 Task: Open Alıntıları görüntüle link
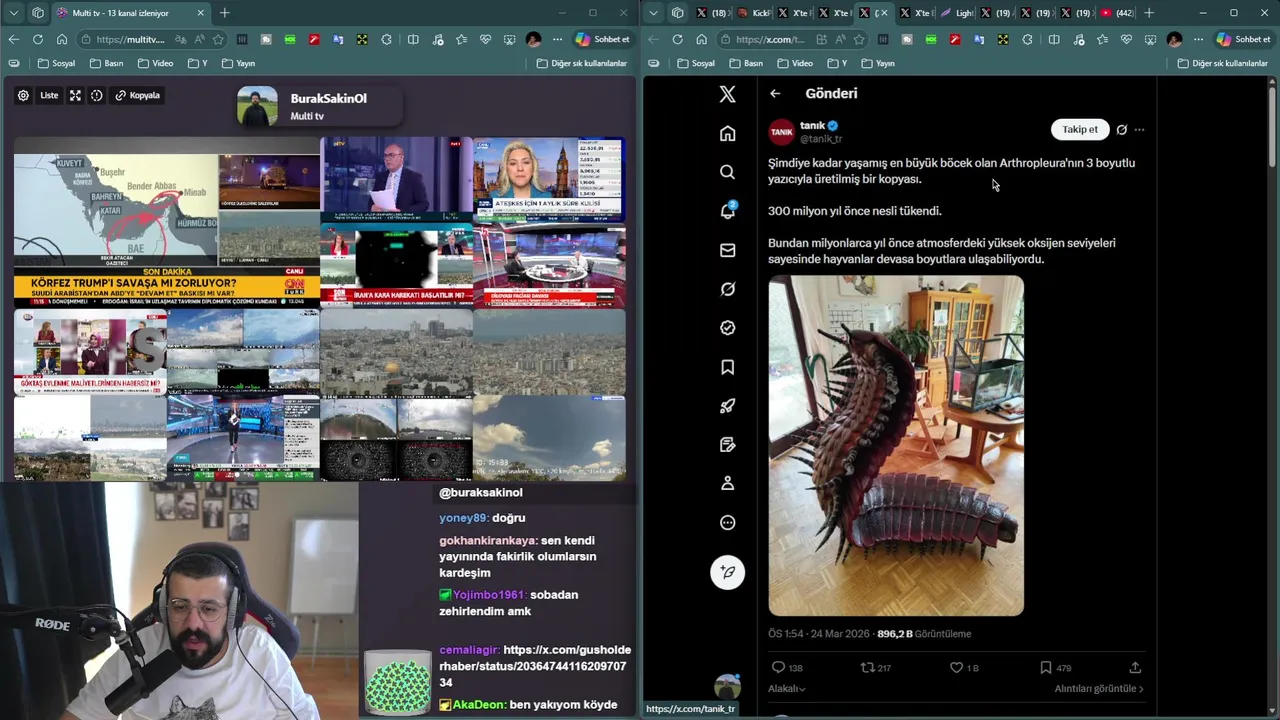[1098, 688]
